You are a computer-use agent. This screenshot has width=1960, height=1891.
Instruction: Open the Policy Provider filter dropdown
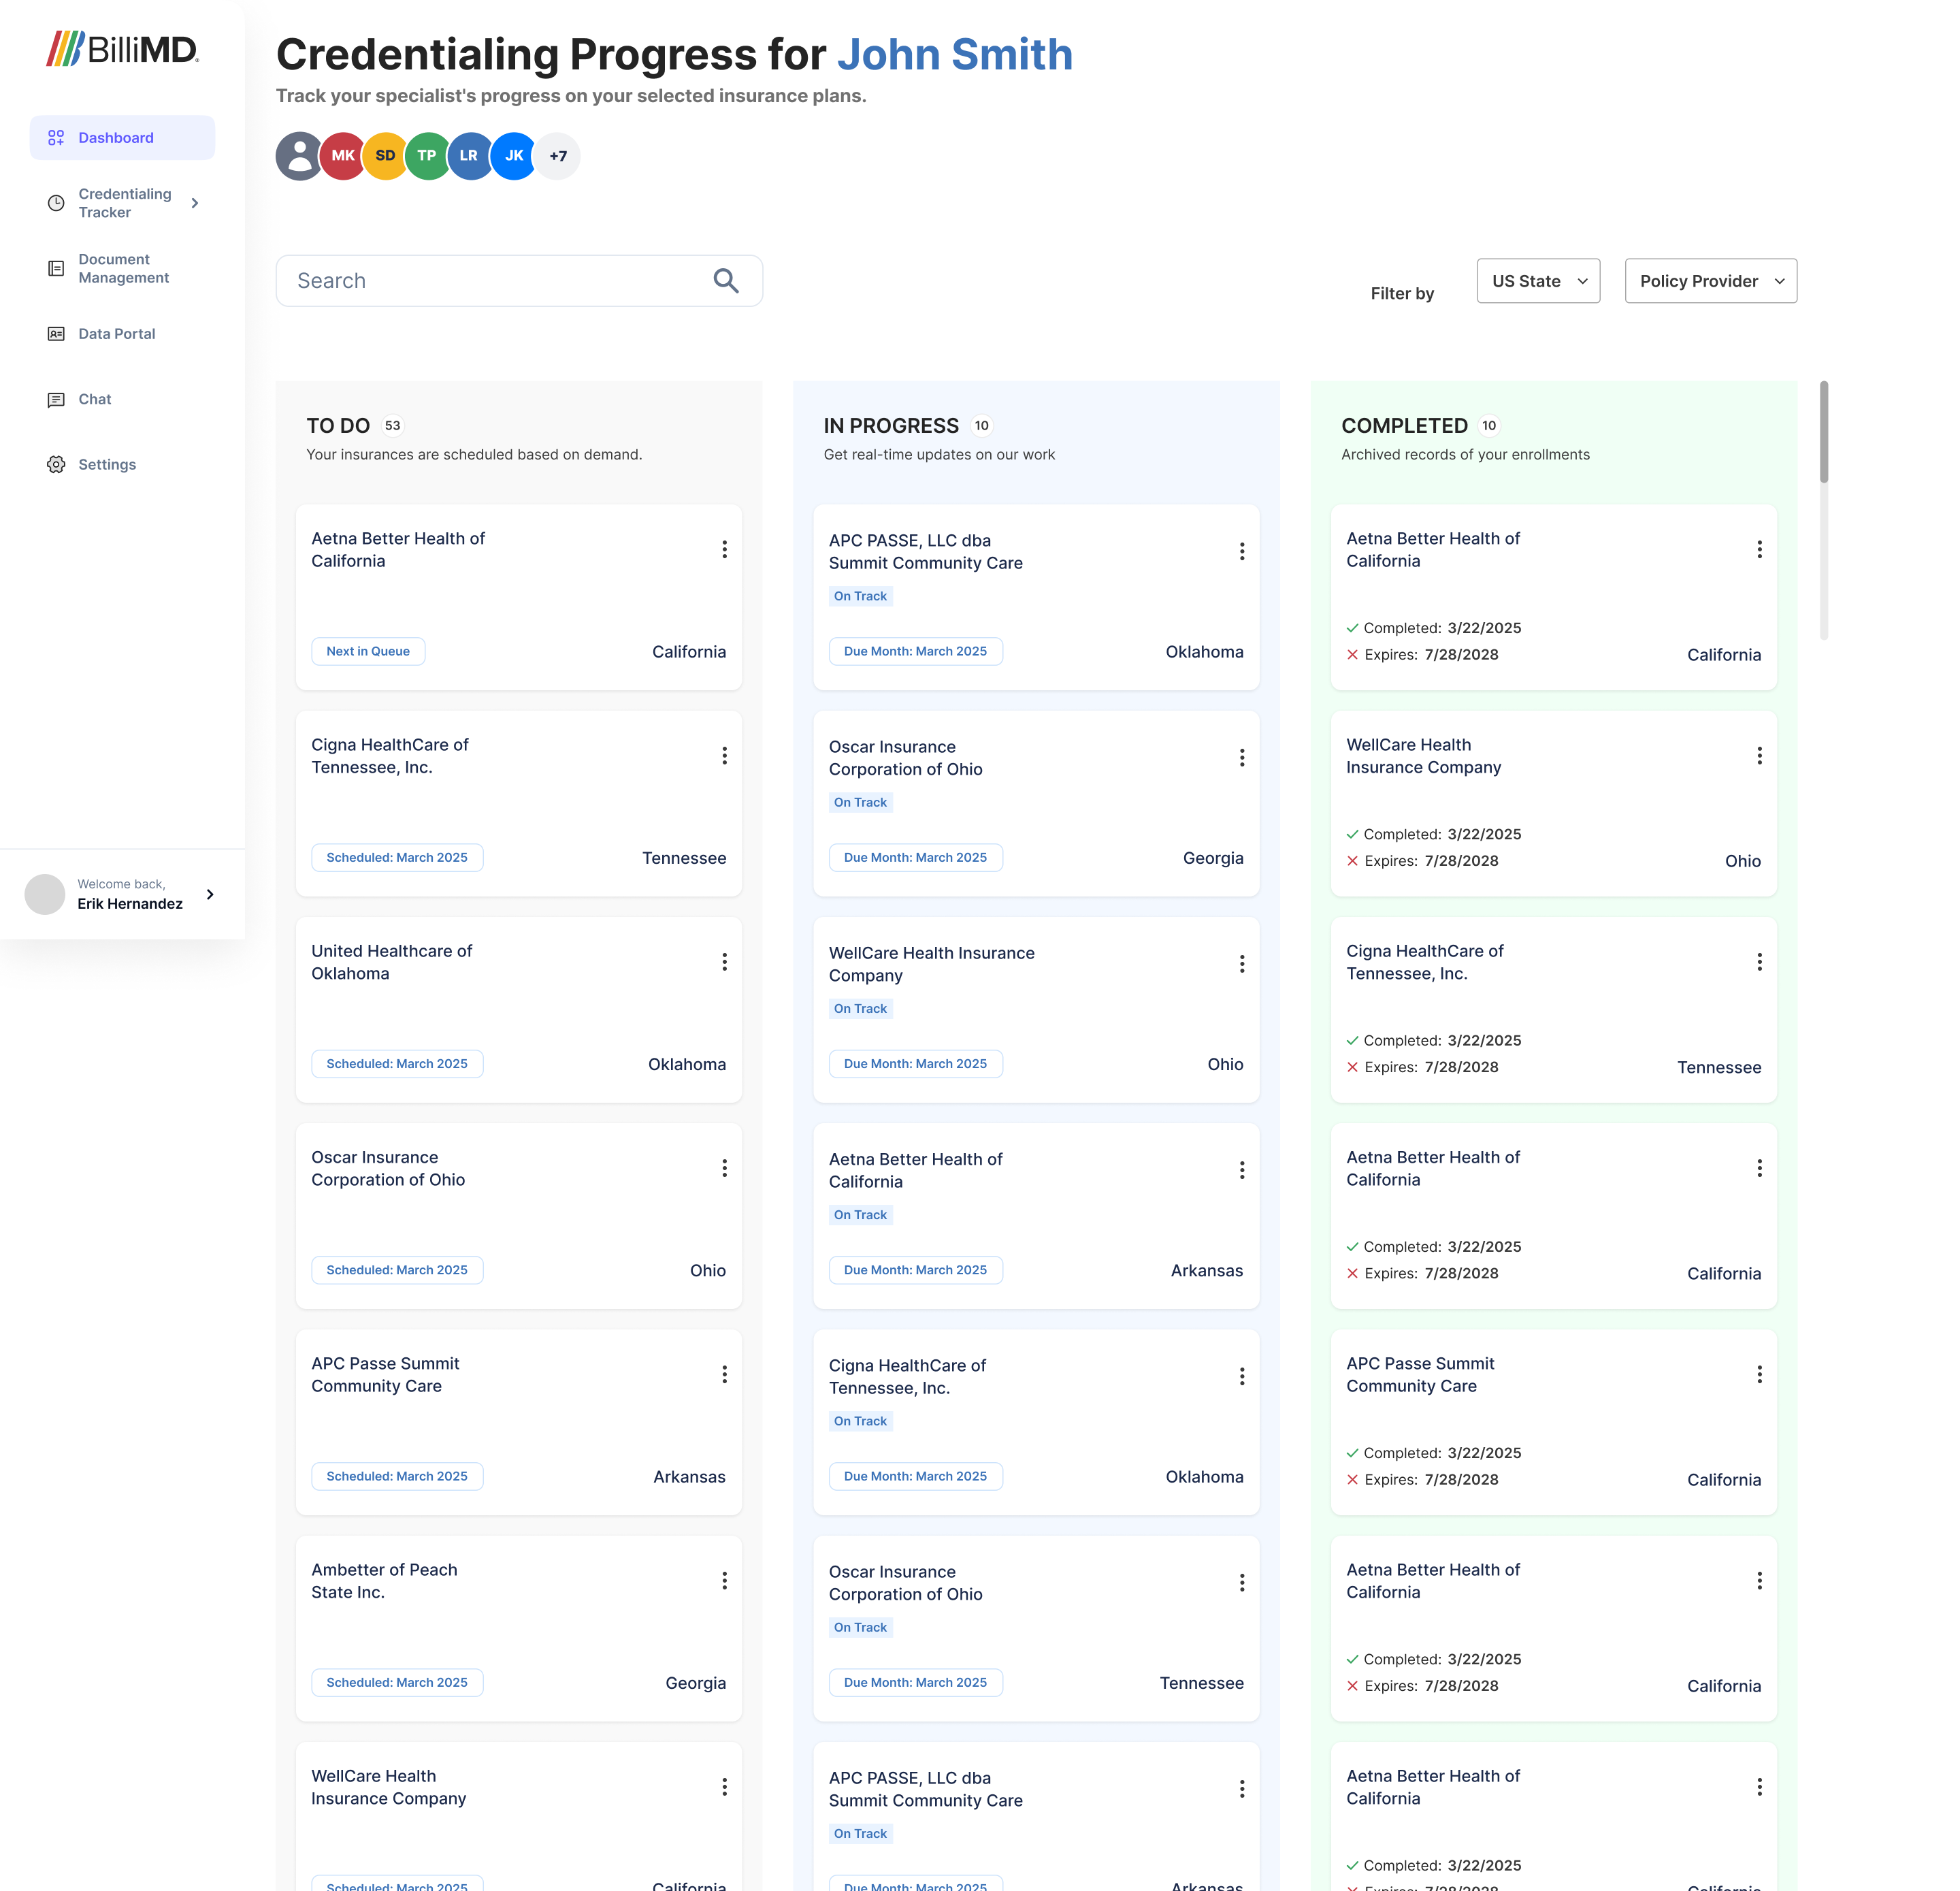pyautogui.click(x=1710, y=281)
